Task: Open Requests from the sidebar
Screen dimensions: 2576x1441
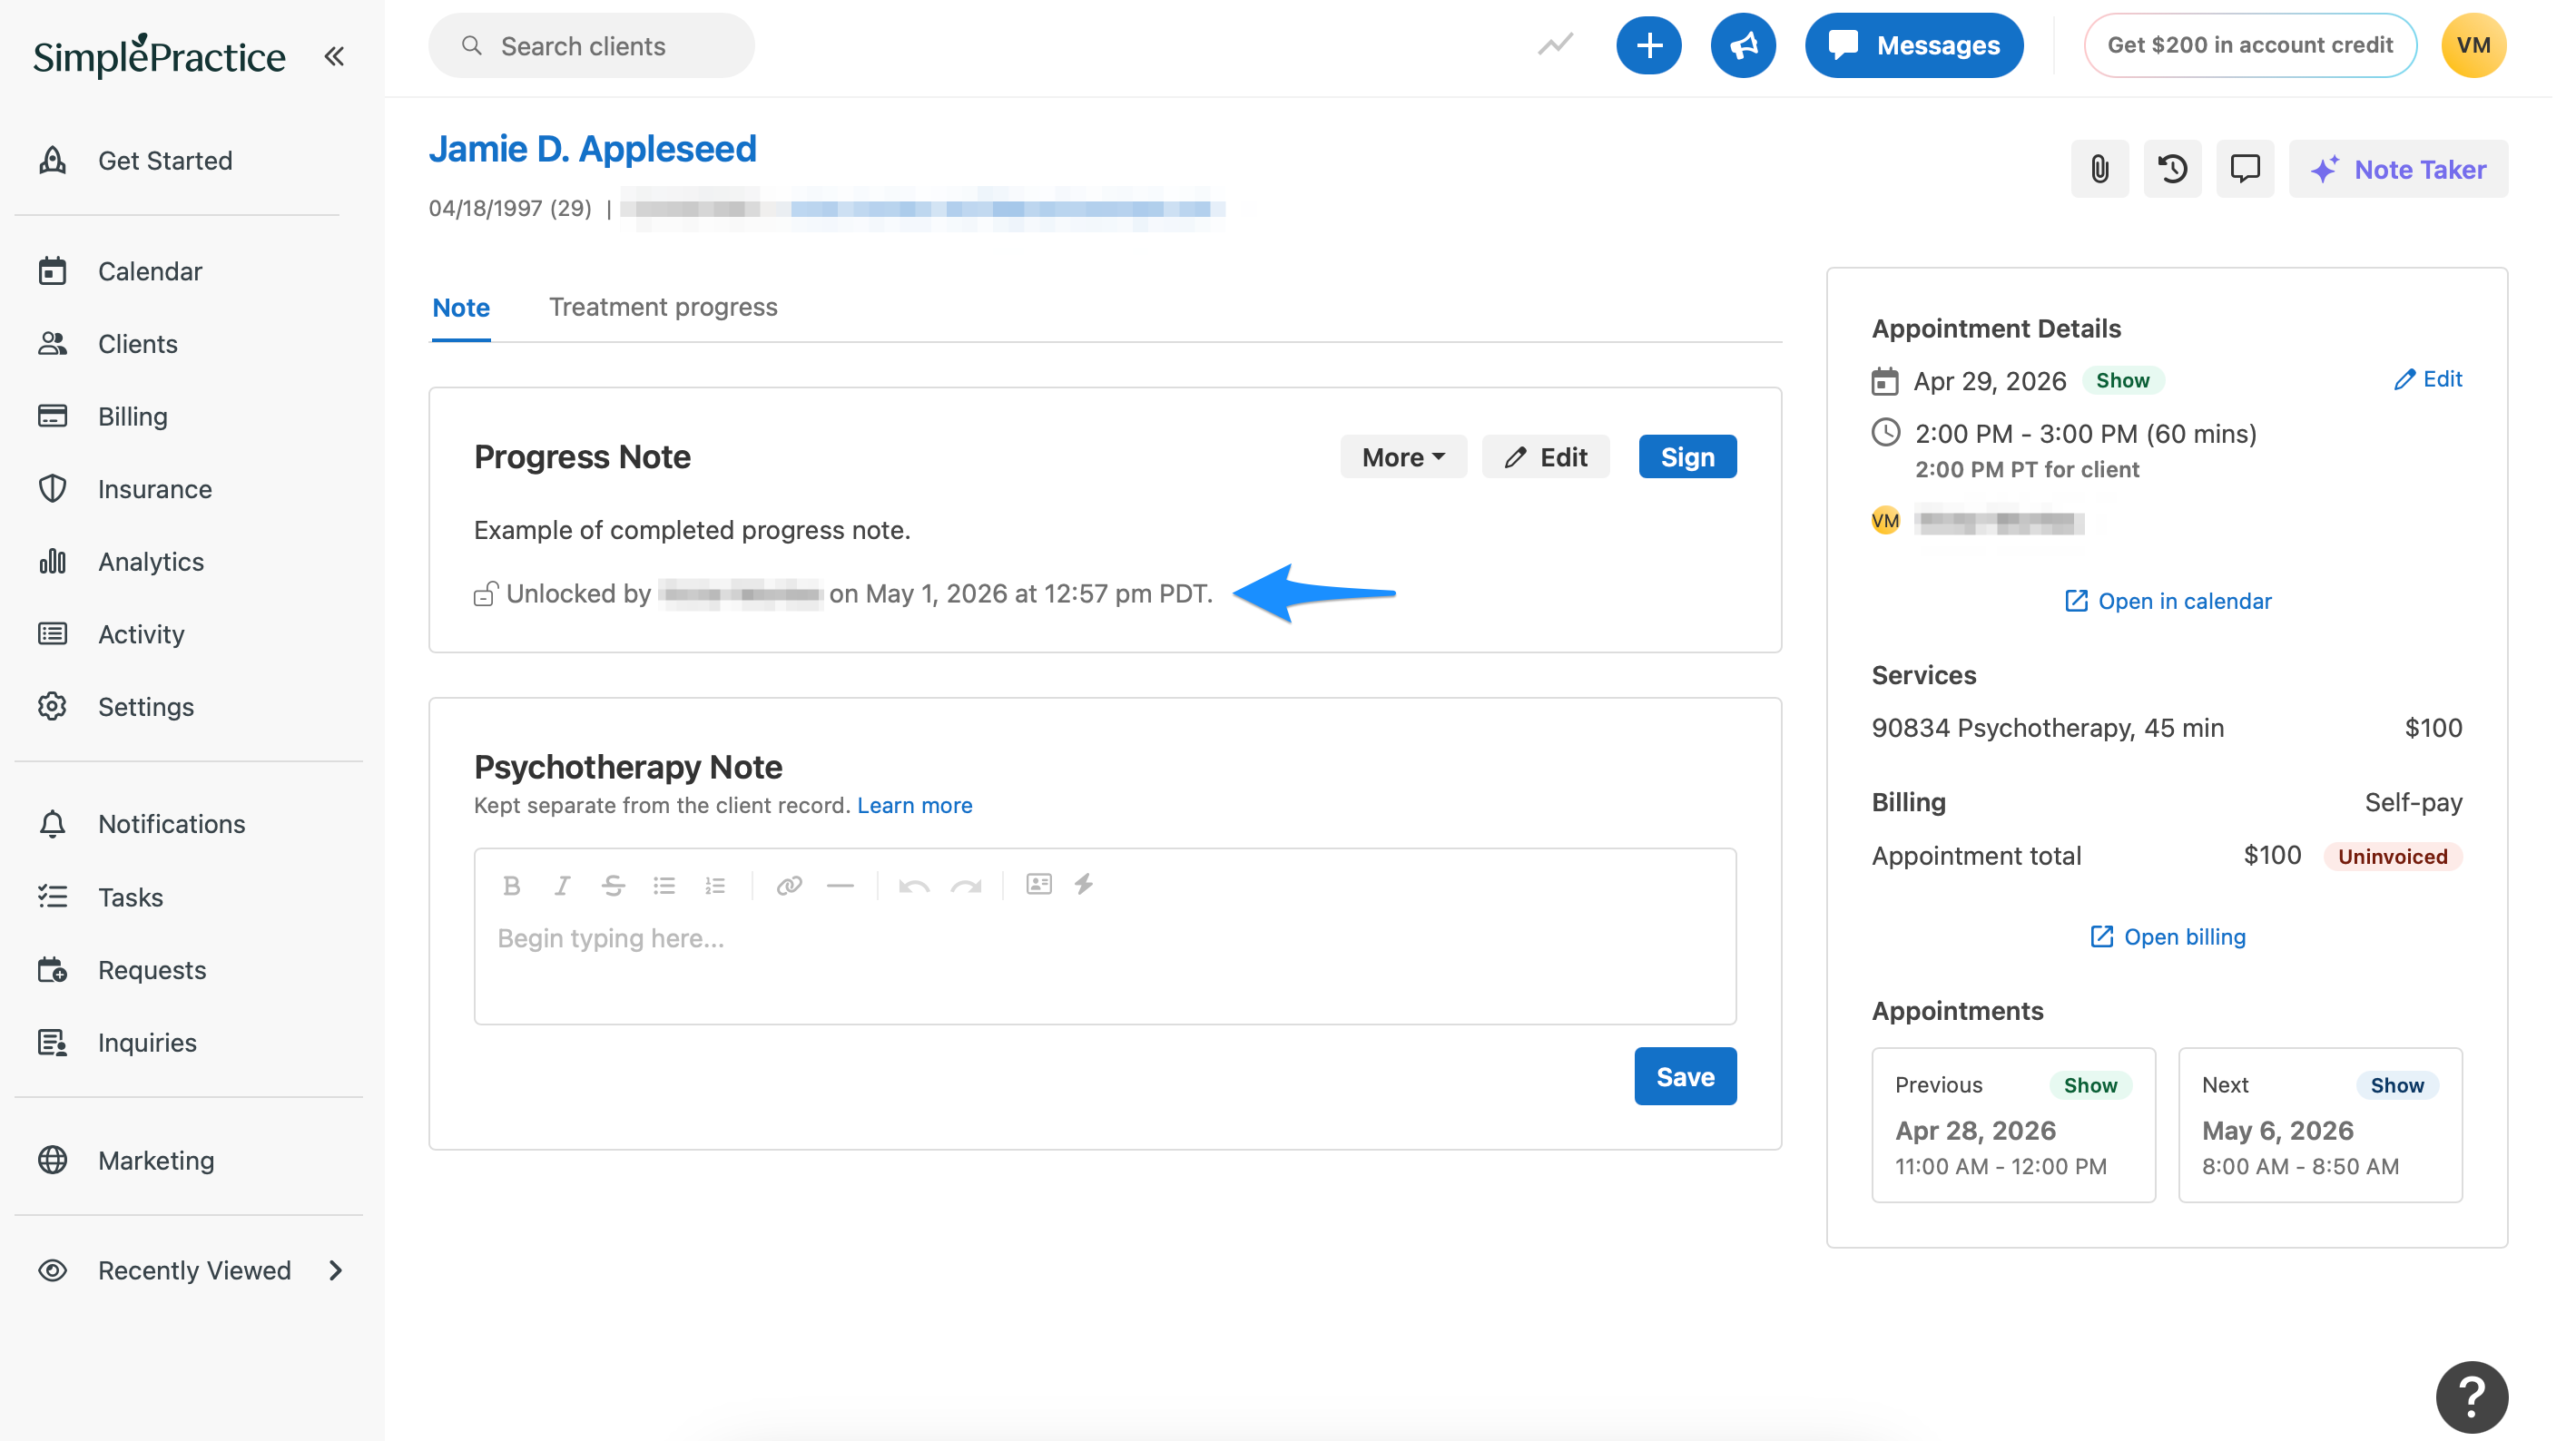Action: (x=152, y=970)
